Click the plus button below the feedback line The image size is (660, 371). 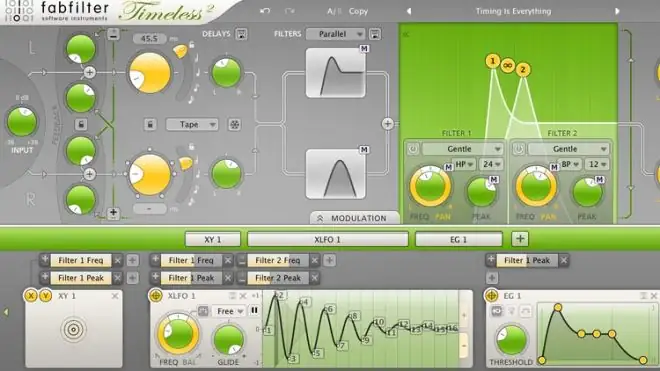(x=113, y=213)
